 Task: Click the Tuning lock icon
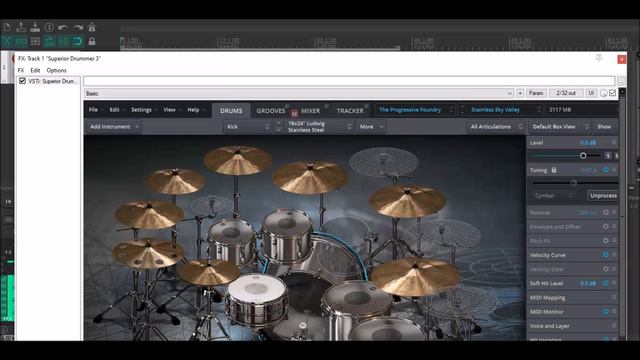tap(554, 170)
